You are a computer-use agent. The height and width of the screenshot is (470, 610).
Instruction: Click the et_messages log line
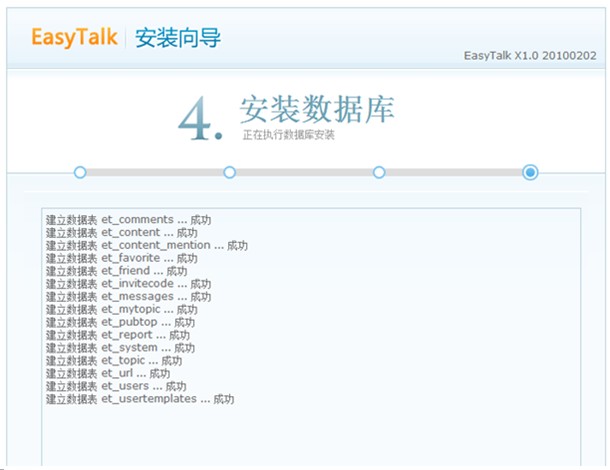coord(128,297)
